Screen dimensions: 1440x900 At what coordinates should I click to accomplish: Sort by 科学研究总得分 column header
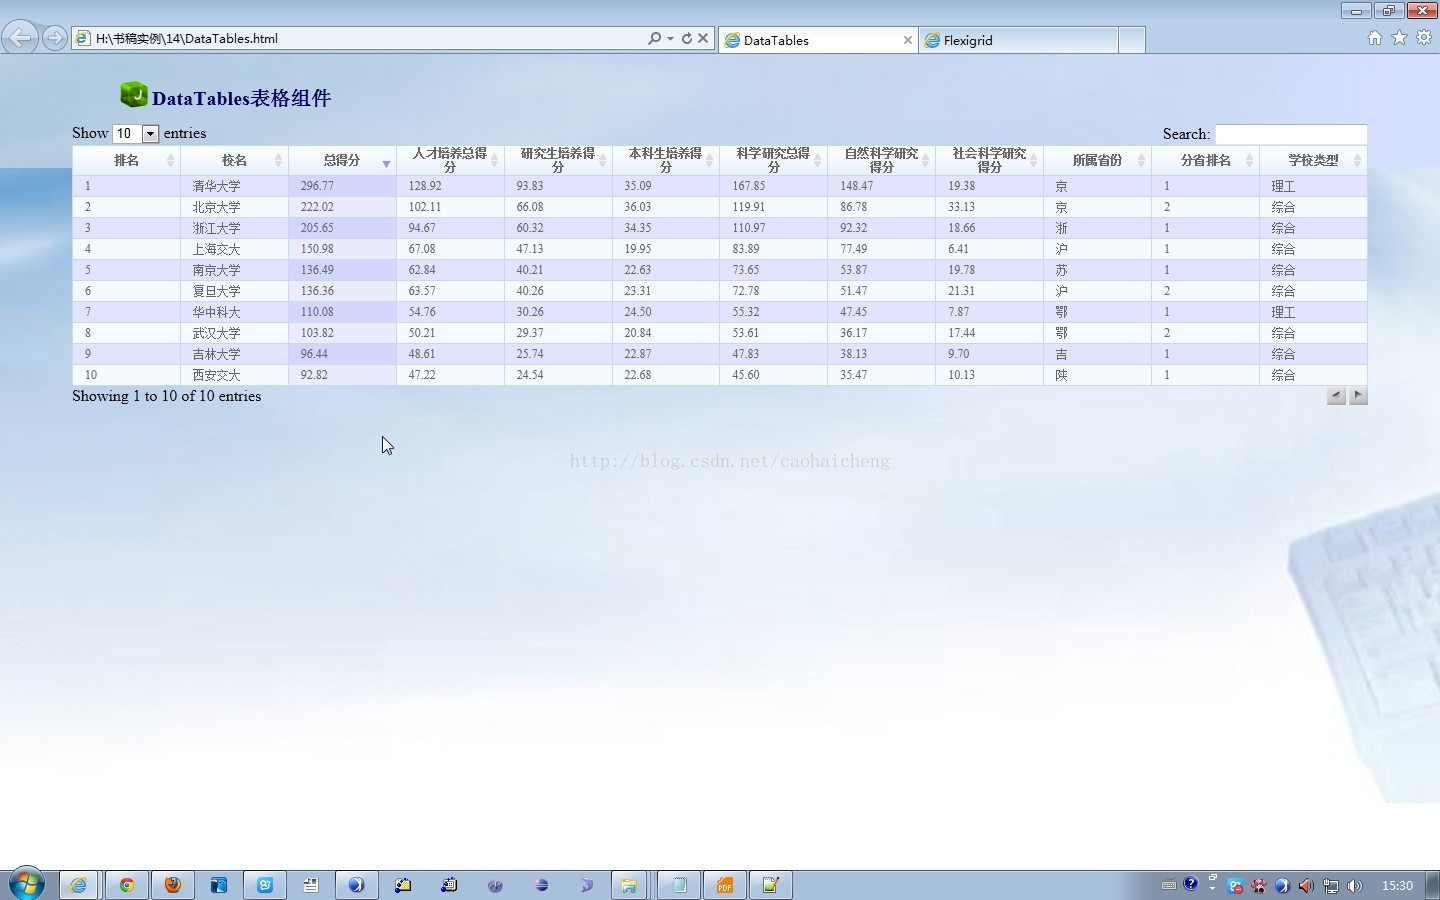[x=774, y=160]
